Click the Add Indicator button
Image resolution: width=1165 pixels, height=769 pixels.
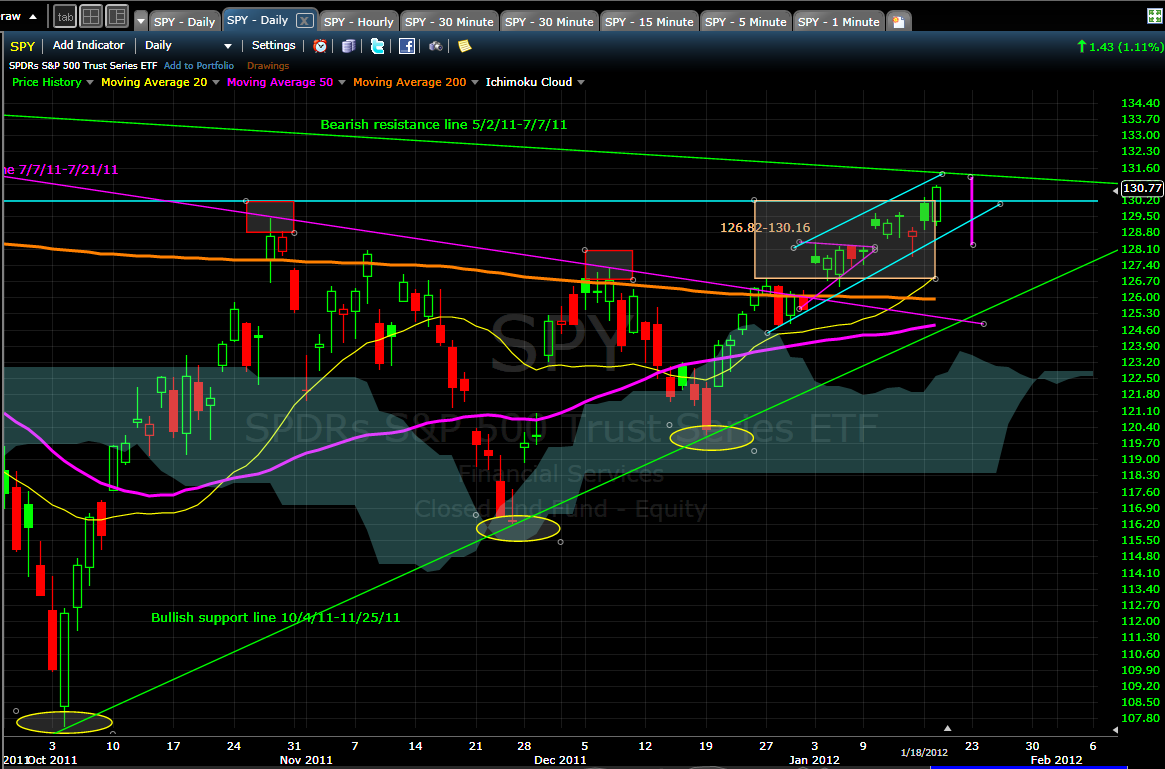point(88,45)
